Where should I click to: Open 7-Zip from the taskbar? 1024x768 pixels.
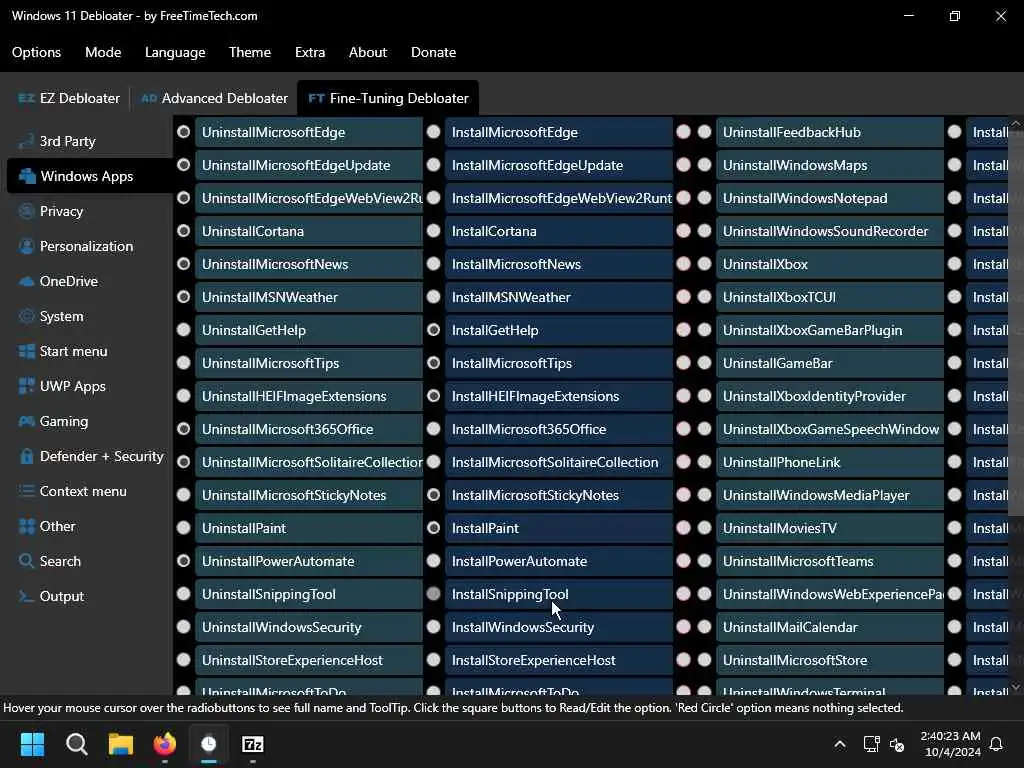coord(253,744)
